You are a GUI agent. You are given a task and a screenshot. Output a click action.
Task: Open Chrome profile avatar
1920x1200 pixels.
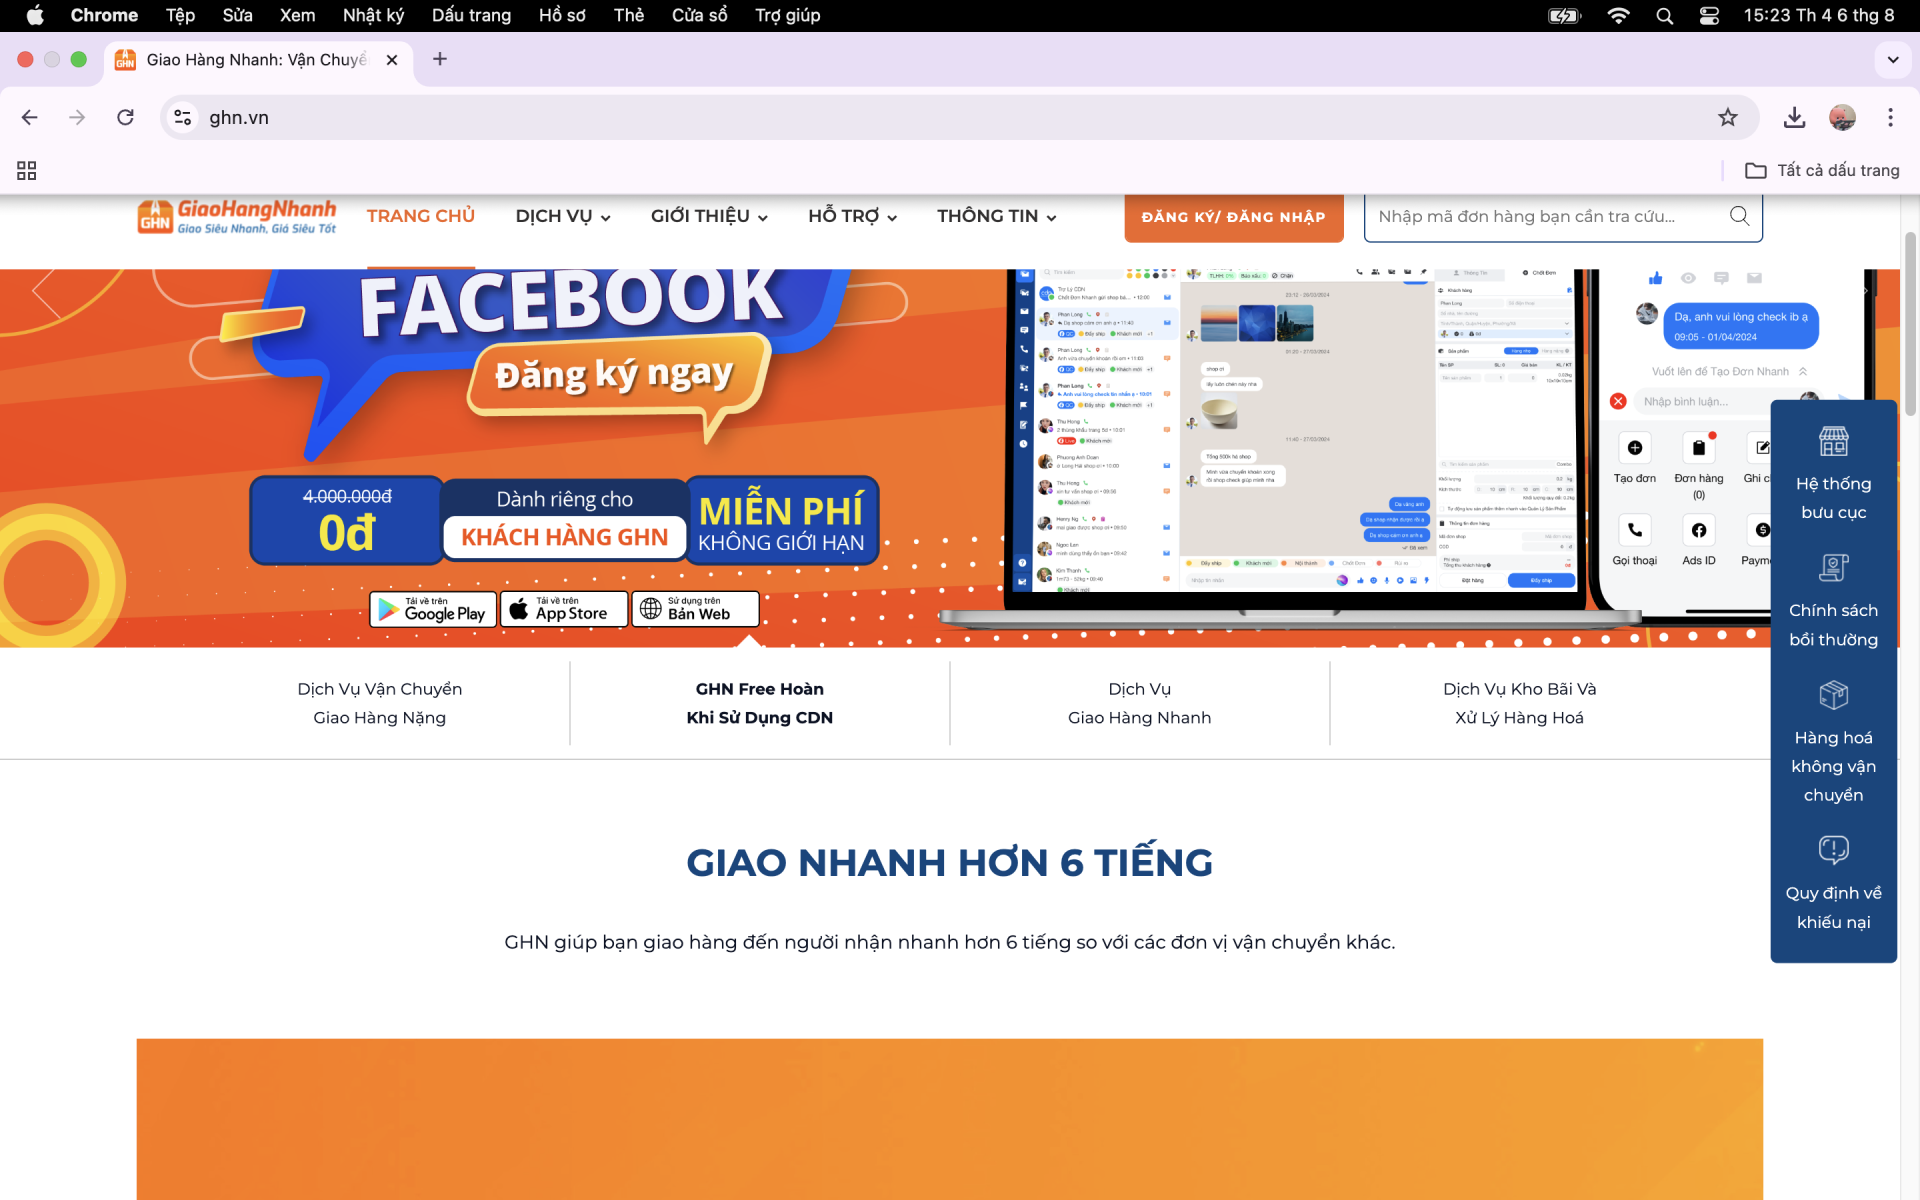click(1842, 118)
